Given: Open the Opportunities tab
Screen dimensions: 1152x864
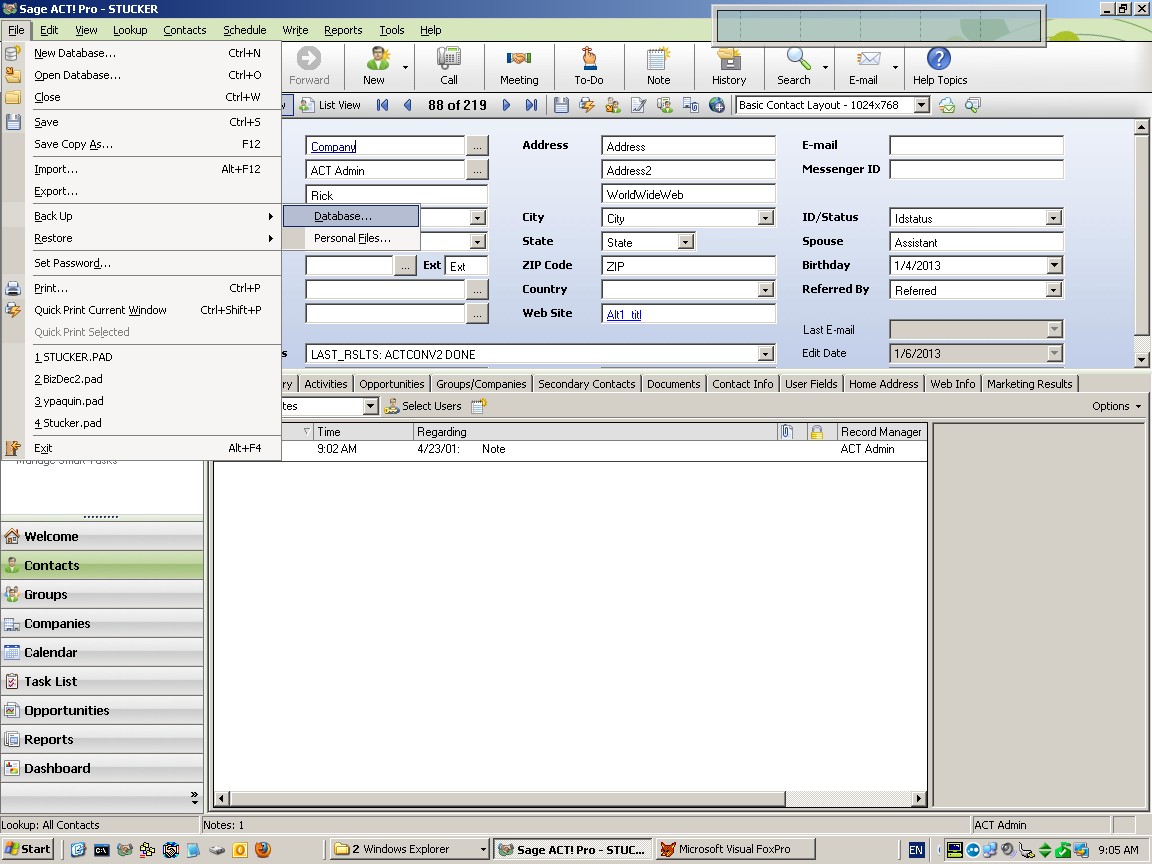Looking at the screenshot, I should click(x=392, y=384).
